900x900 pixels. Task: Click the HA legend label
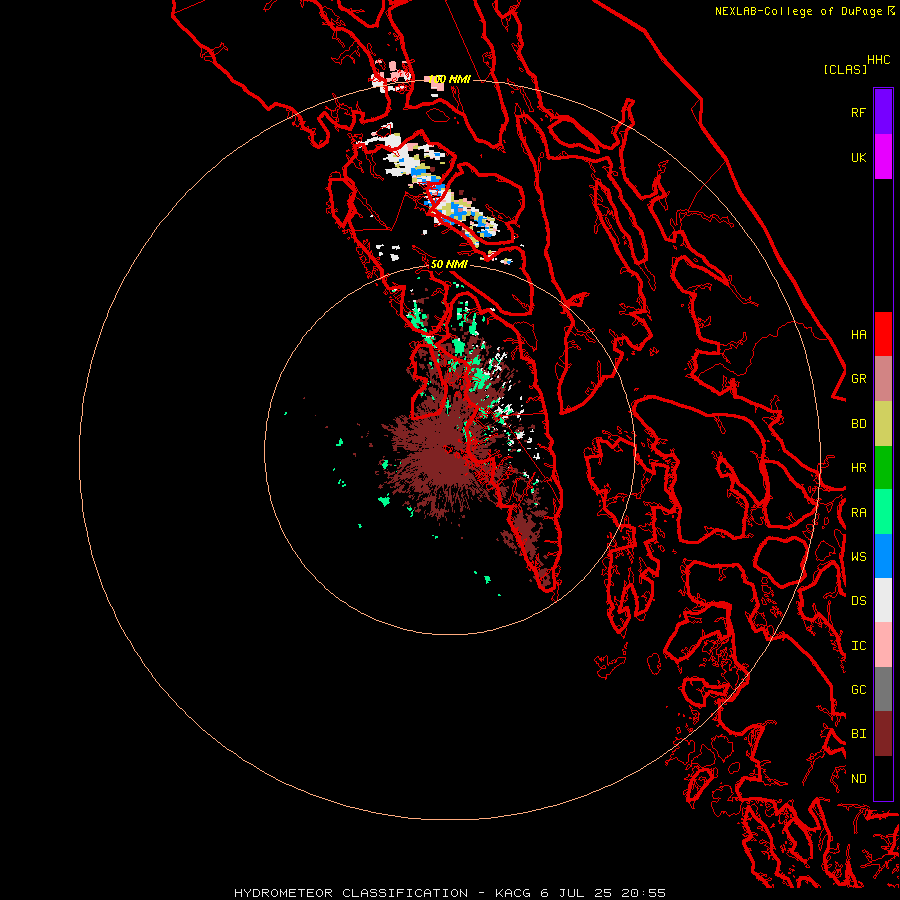pos(858,335)
